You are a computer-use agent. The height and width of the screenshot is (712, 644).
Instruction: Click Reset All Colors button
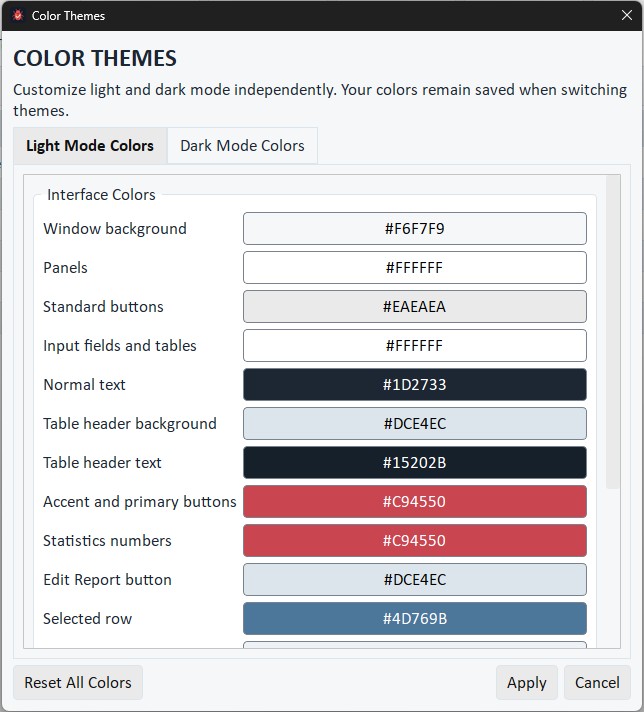pos(78,682)
